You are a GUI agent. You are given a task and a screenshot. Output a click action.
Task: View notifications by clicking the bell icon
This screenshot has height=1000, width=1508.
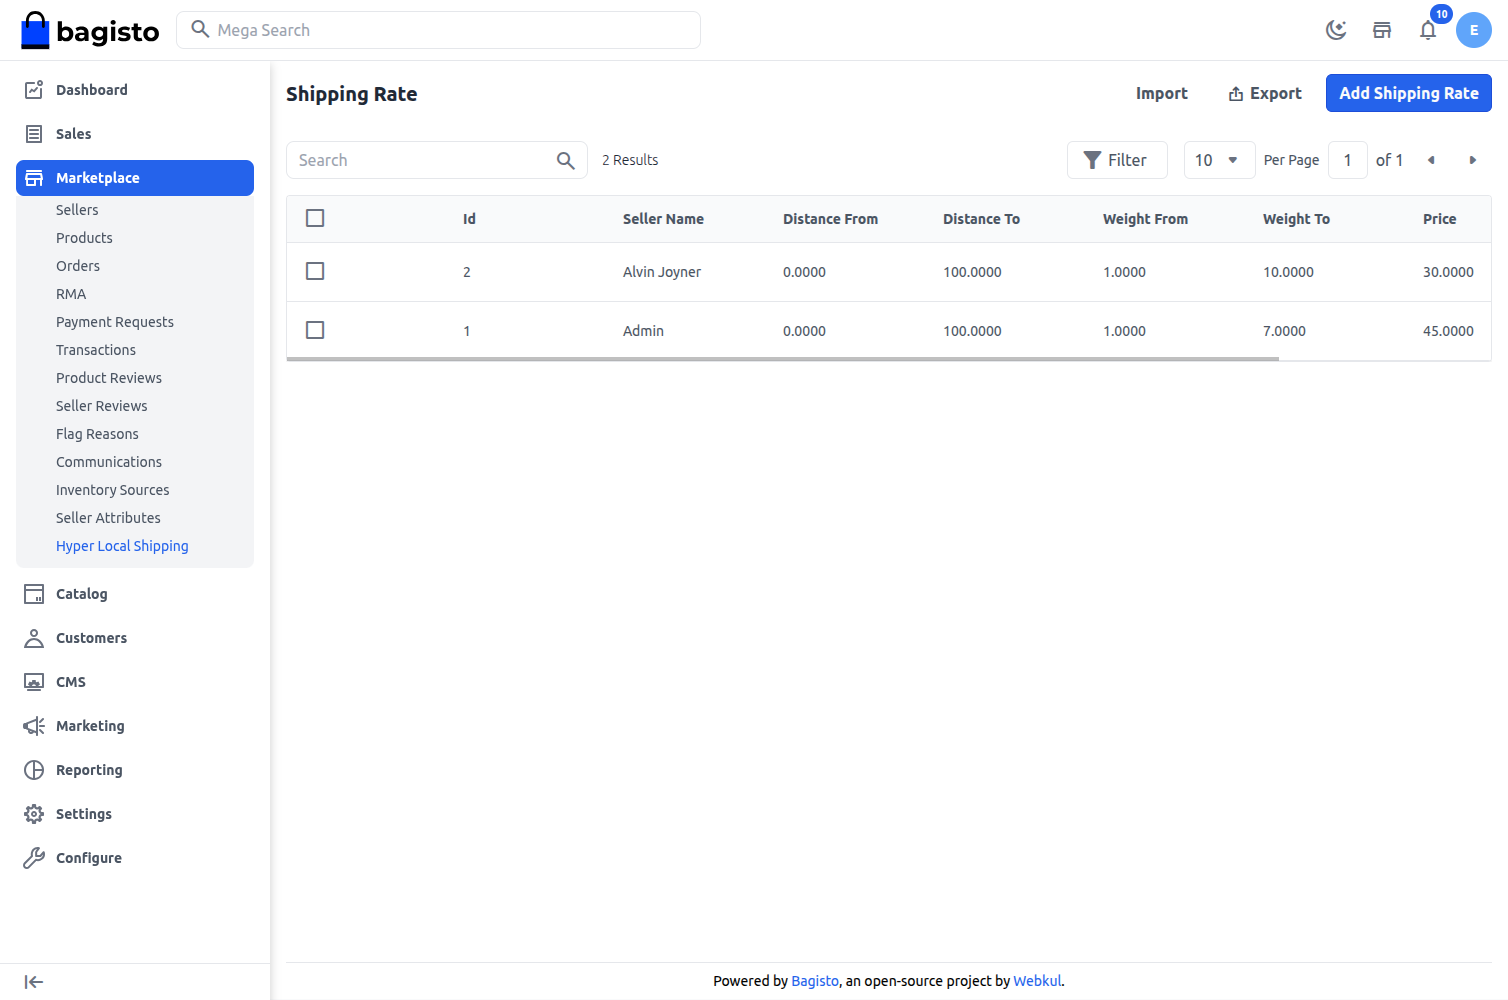tap(1428, 30)
